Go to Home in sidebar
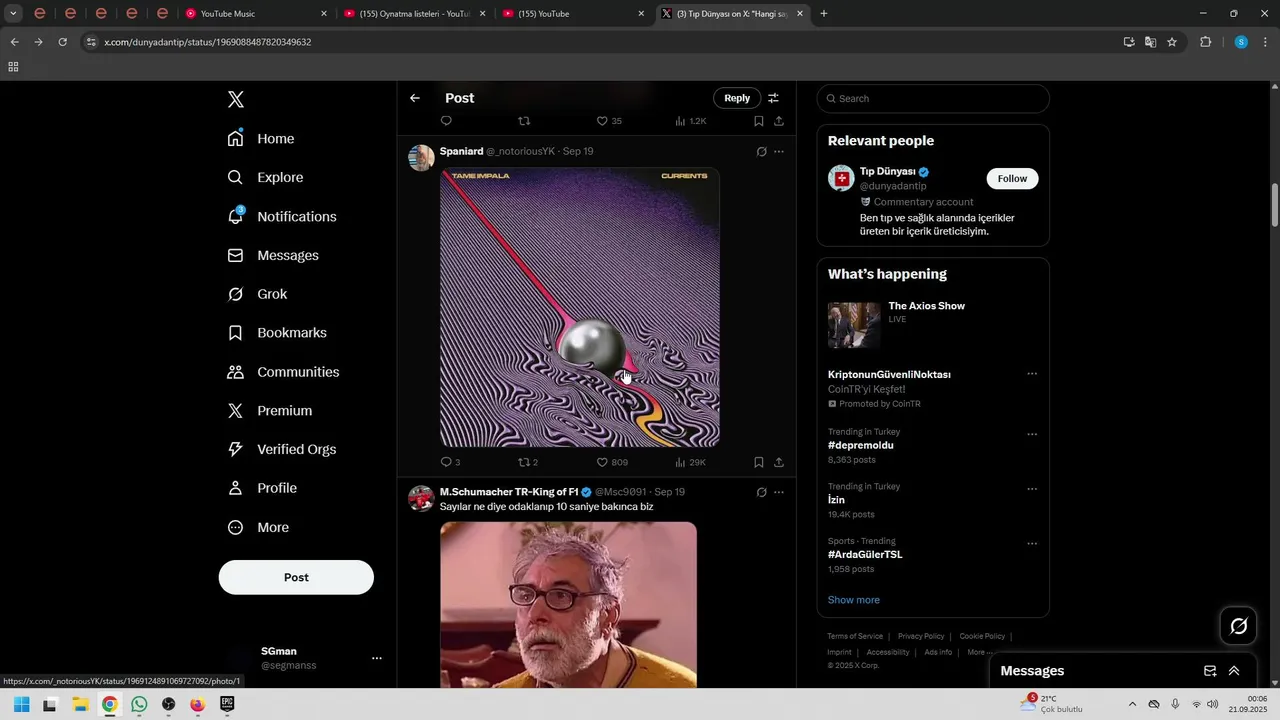Viewport: 1280px width, 720px height. coord(261,139)
